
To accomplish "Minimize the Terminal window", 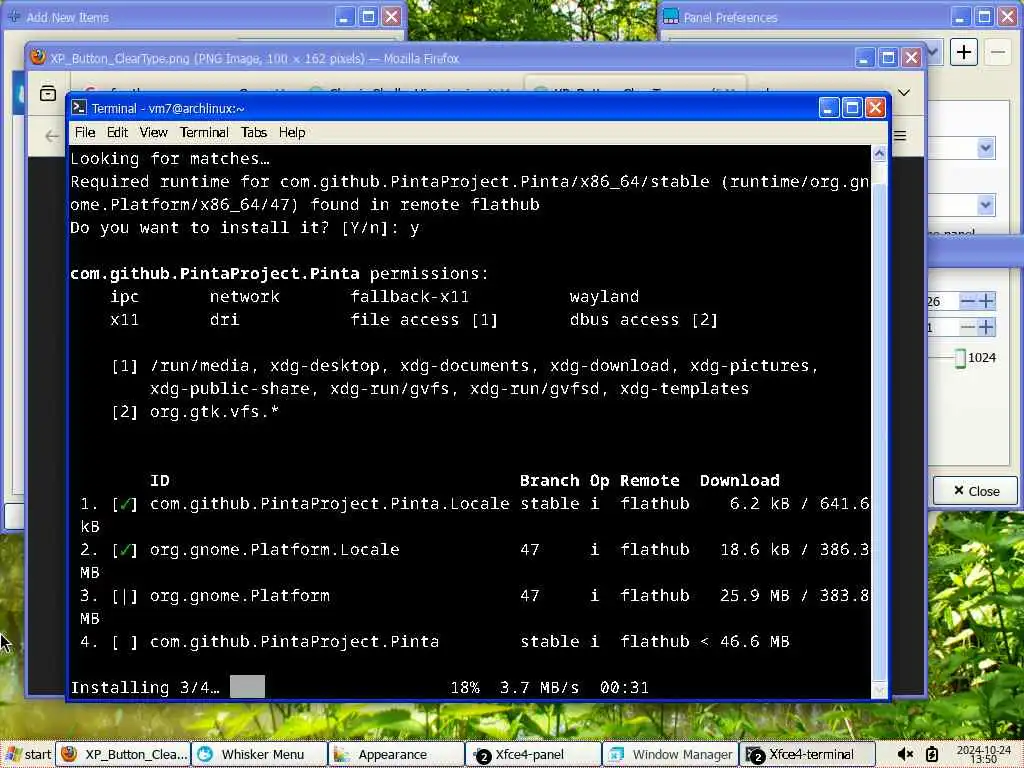I will (829, 107).
